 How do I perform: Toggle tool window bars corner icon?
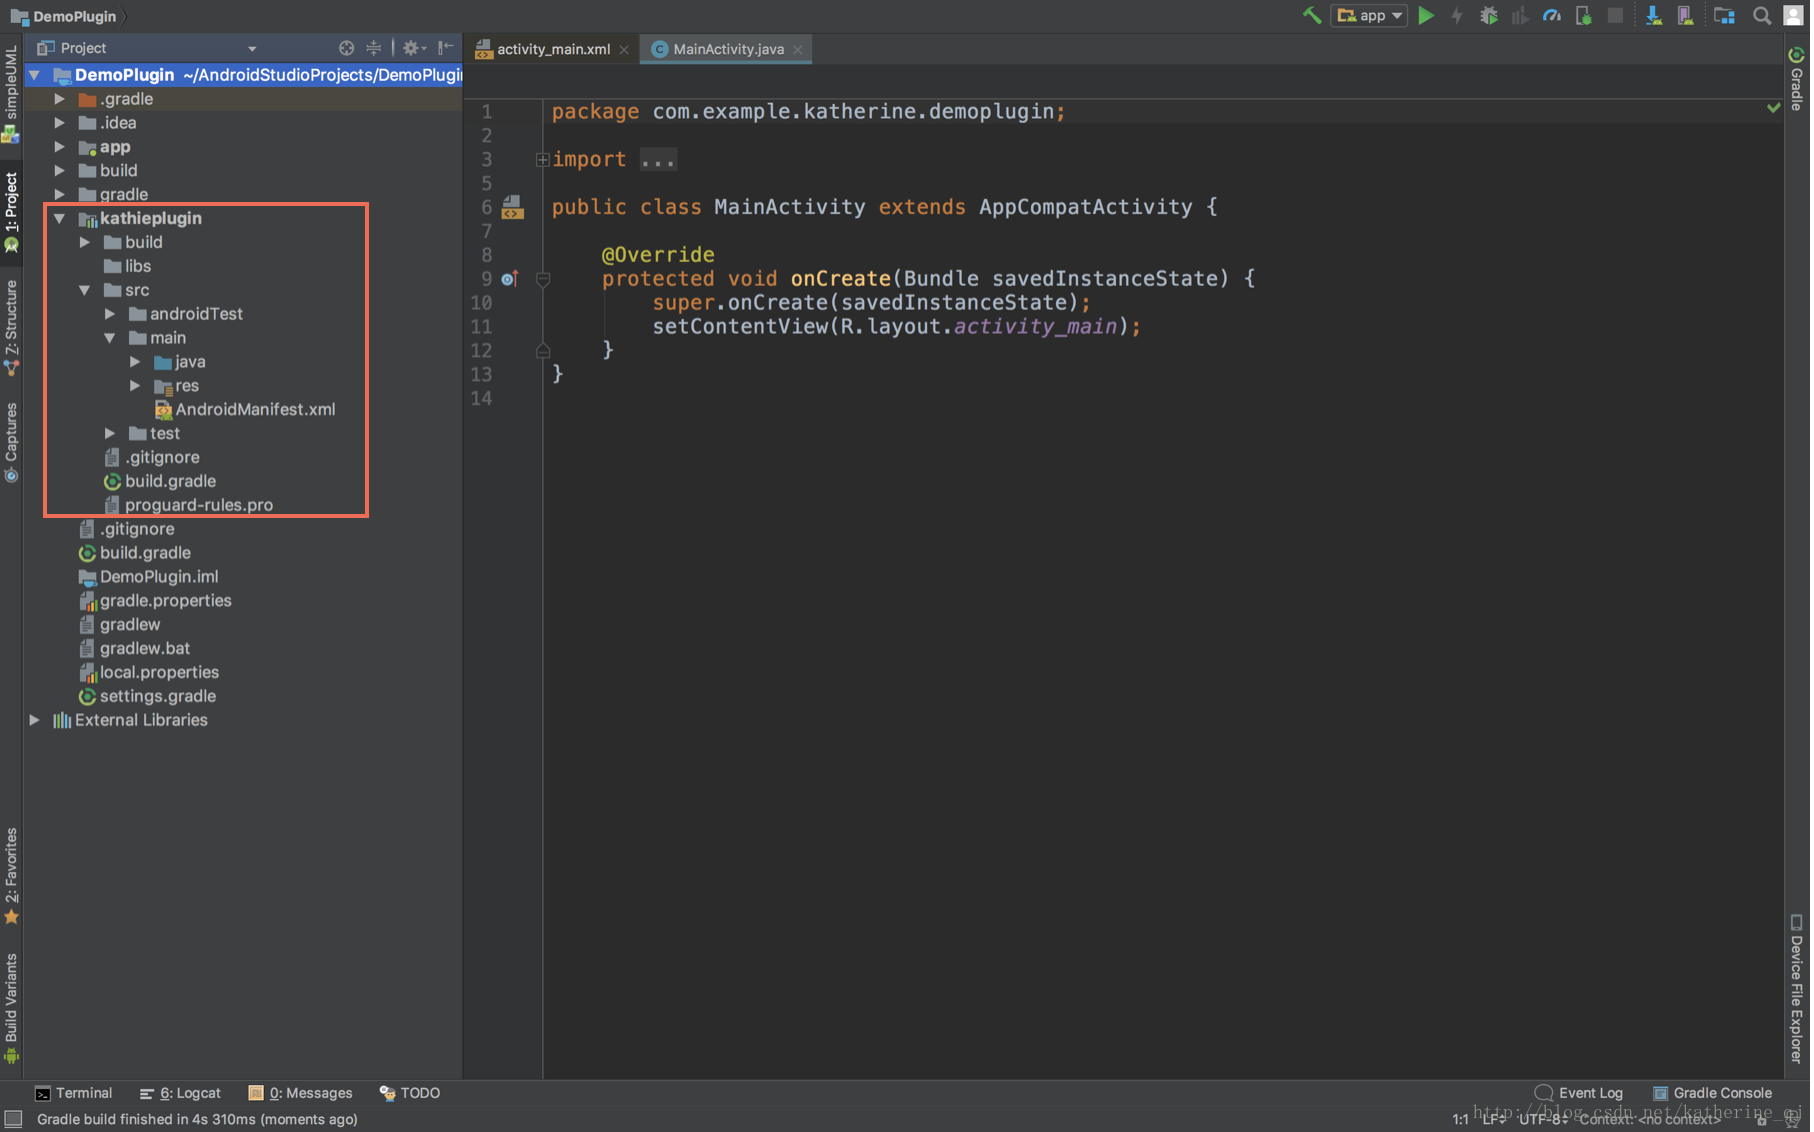tap(13, 1119)
